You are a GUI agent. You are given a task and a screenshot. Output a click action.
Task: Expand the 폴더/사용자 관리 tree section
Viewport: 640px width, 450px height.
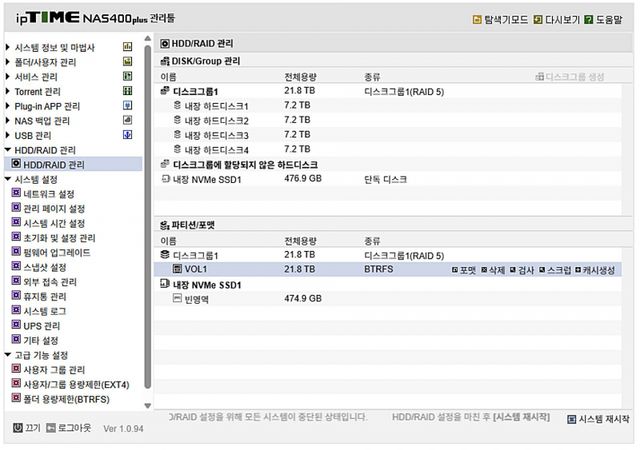8,62
